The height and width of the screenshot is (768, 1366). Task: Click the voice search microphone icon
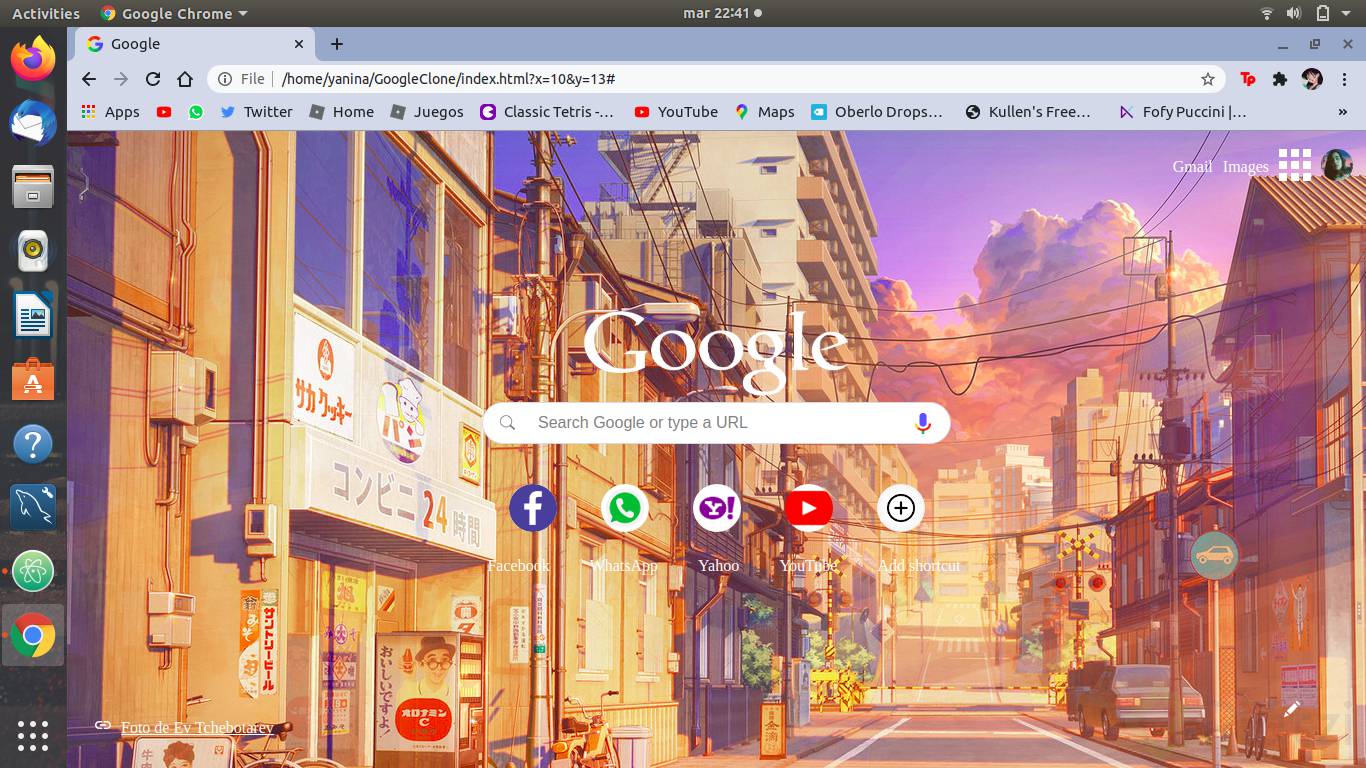click(922, 422)
